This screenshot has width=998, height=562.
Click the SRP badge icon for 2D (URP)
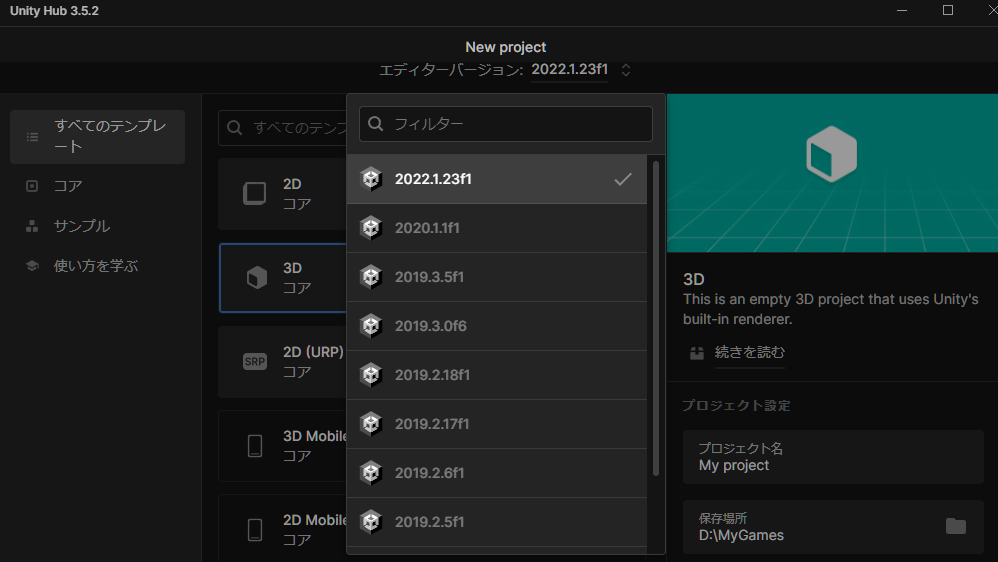255,362
